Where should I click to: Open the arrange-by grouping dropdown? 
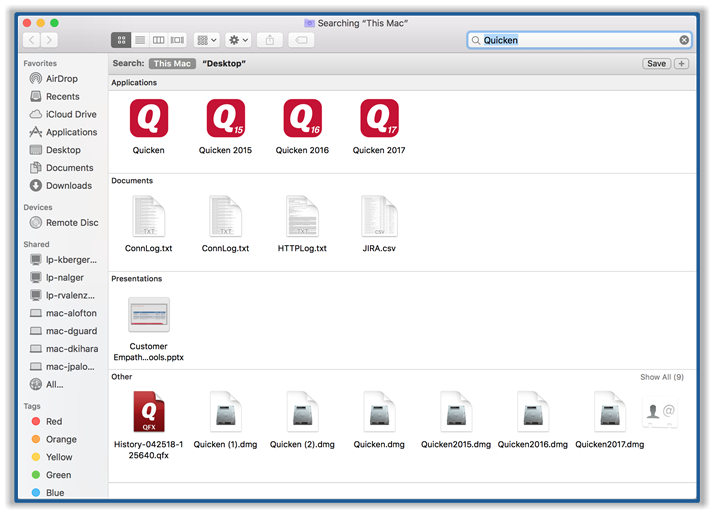pyautogui.click(x=206, y=40)
